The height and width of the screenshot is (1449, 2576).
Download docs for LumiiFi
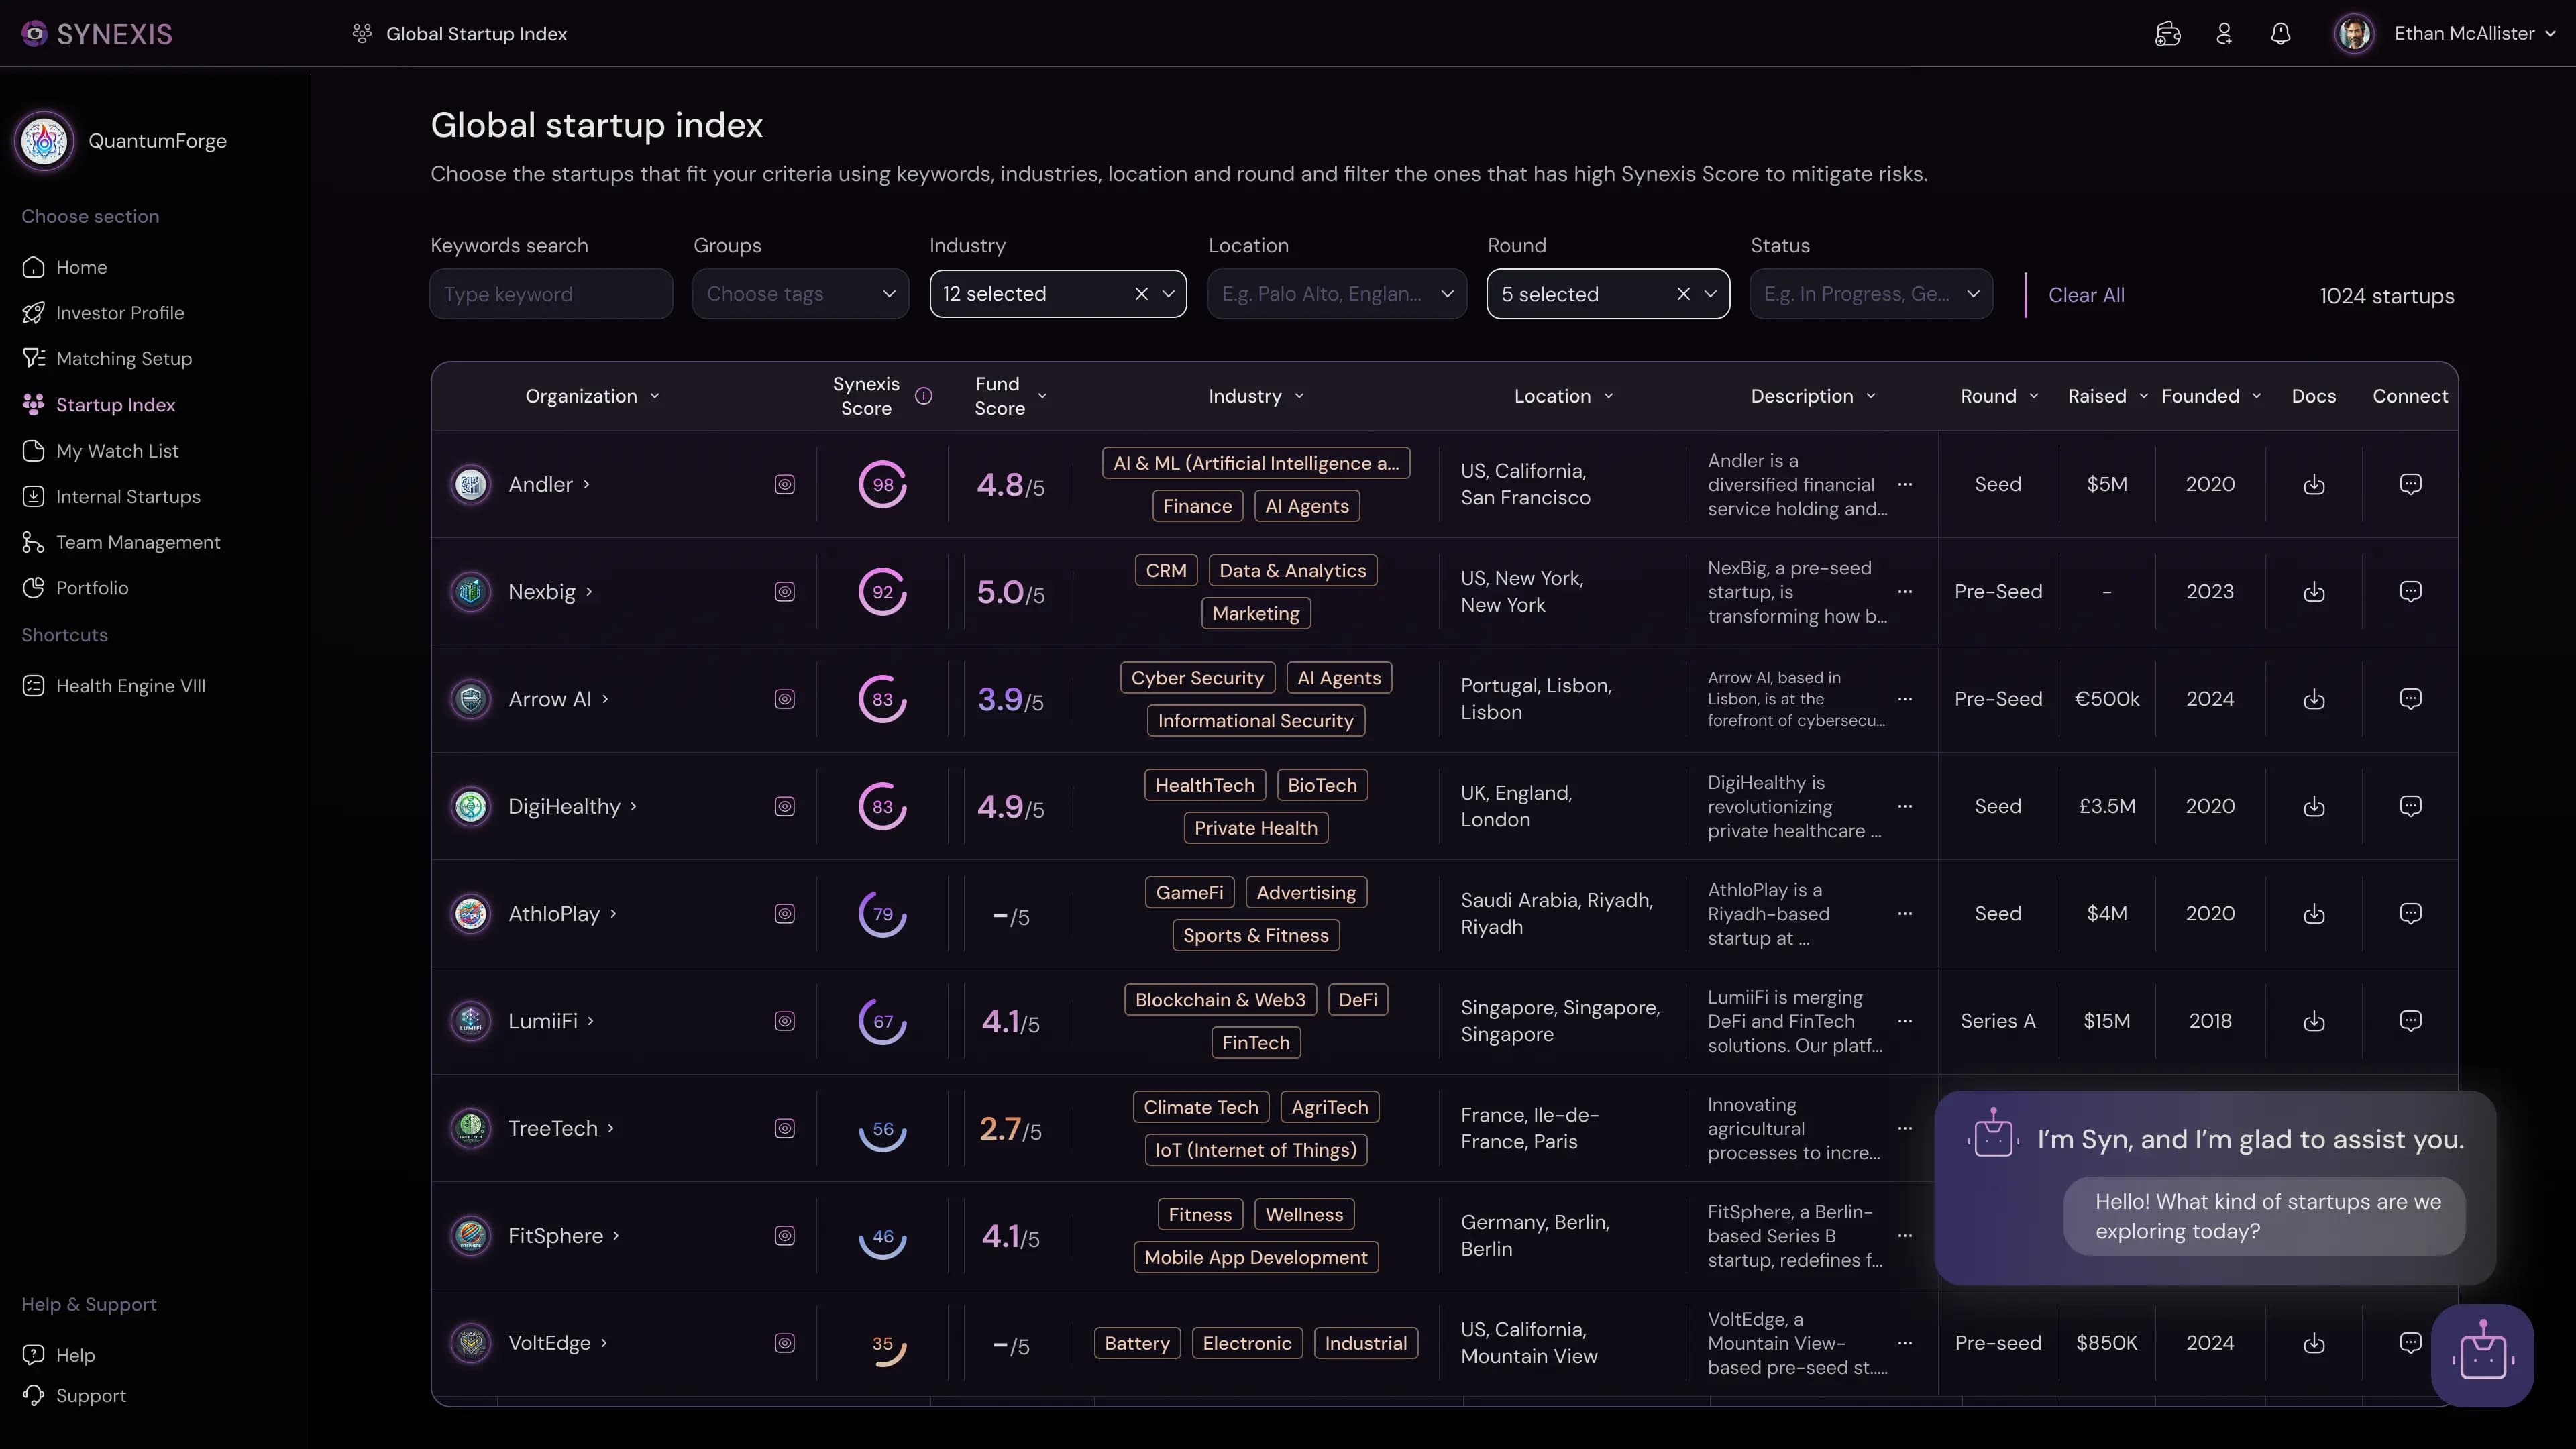[x=2313, y=1021]
